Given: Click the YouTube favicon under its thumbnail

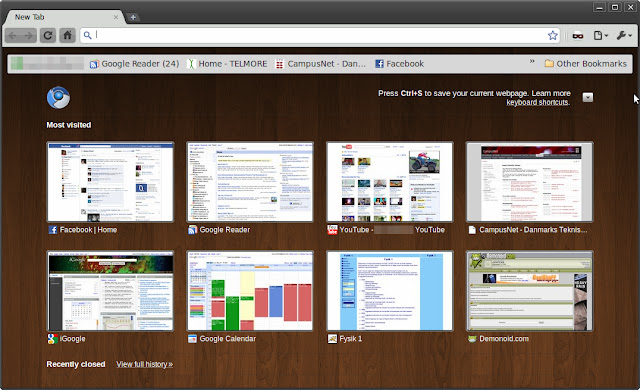Looking at the screenshot, I should (332, 230).
